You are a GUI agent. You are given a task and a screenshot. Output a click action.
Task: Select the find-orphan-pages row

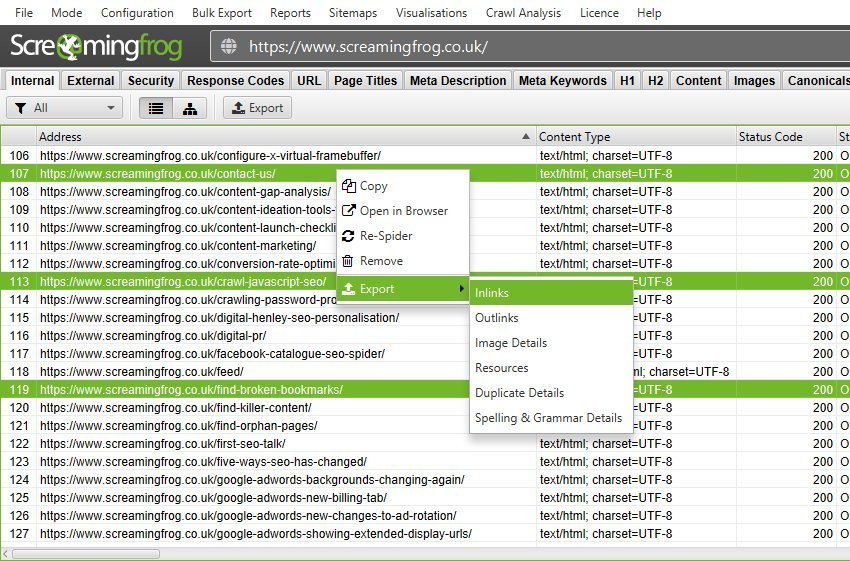click(179, 426)
